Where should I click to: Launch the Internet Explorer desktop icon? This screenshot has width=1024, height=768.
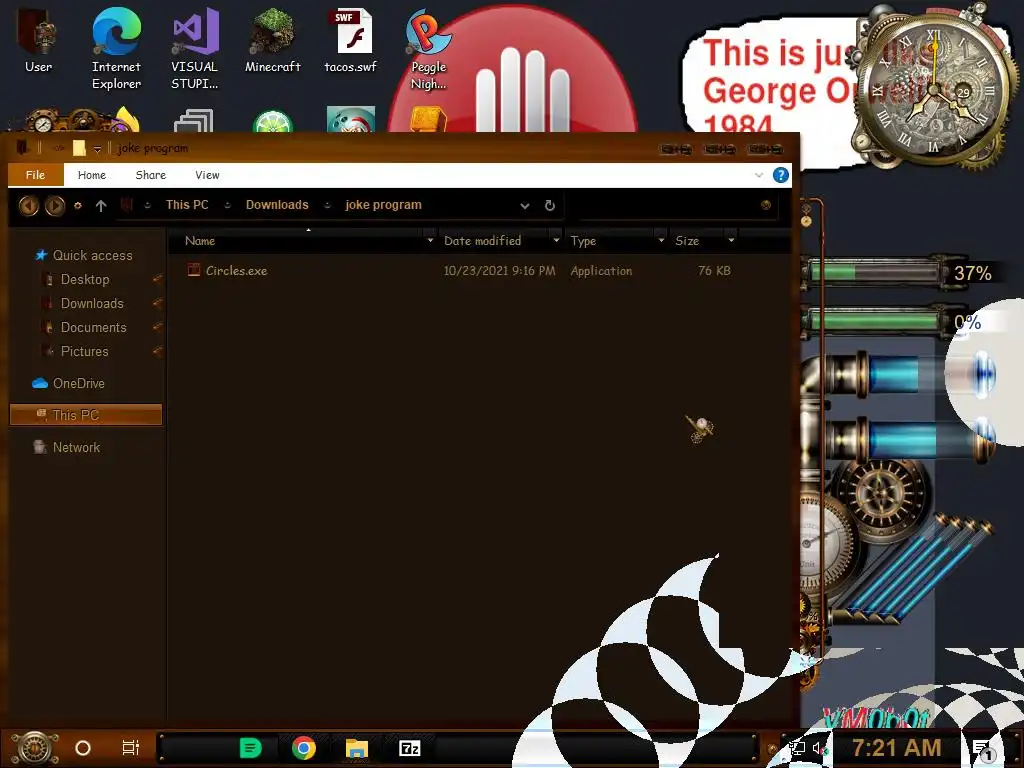[x=116, y=48]
